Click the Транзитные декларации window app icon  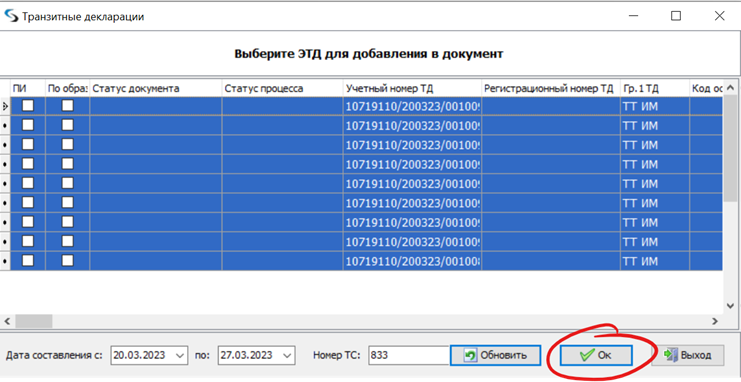coord(10,17)
